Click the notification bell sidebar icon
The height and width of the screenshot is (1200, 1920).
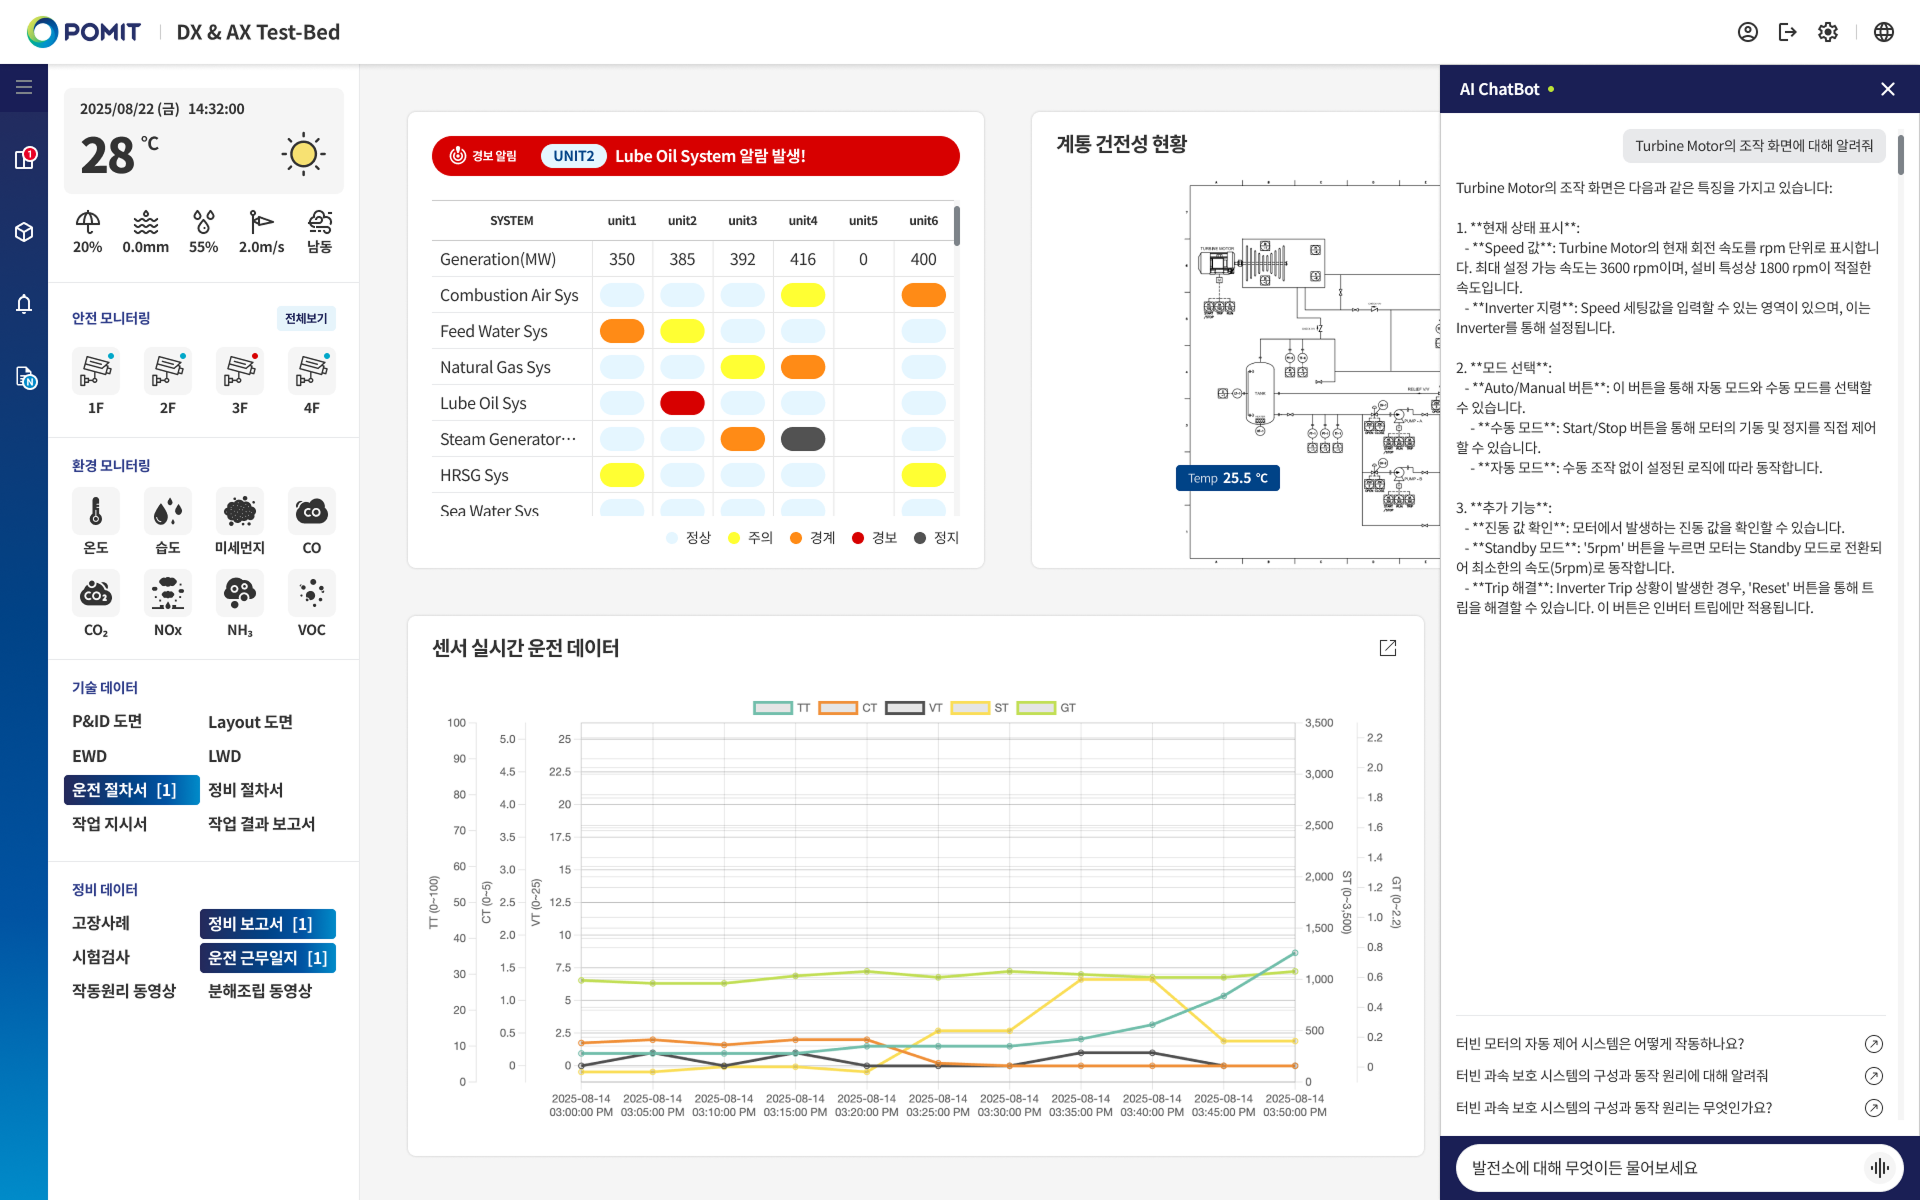tap(24, 304)
